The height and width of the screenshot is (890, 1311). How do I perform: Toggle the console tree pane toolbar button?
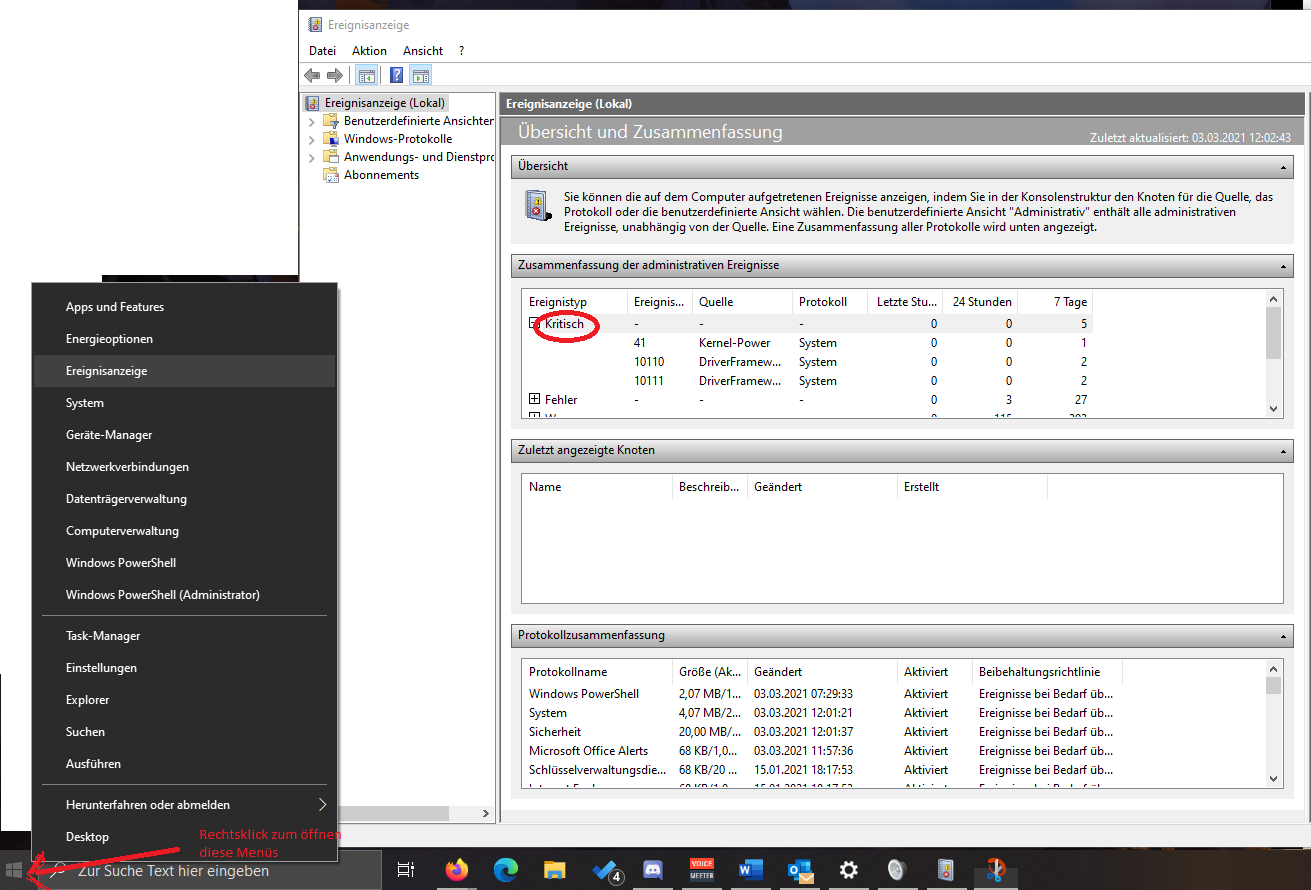(367, 75)
